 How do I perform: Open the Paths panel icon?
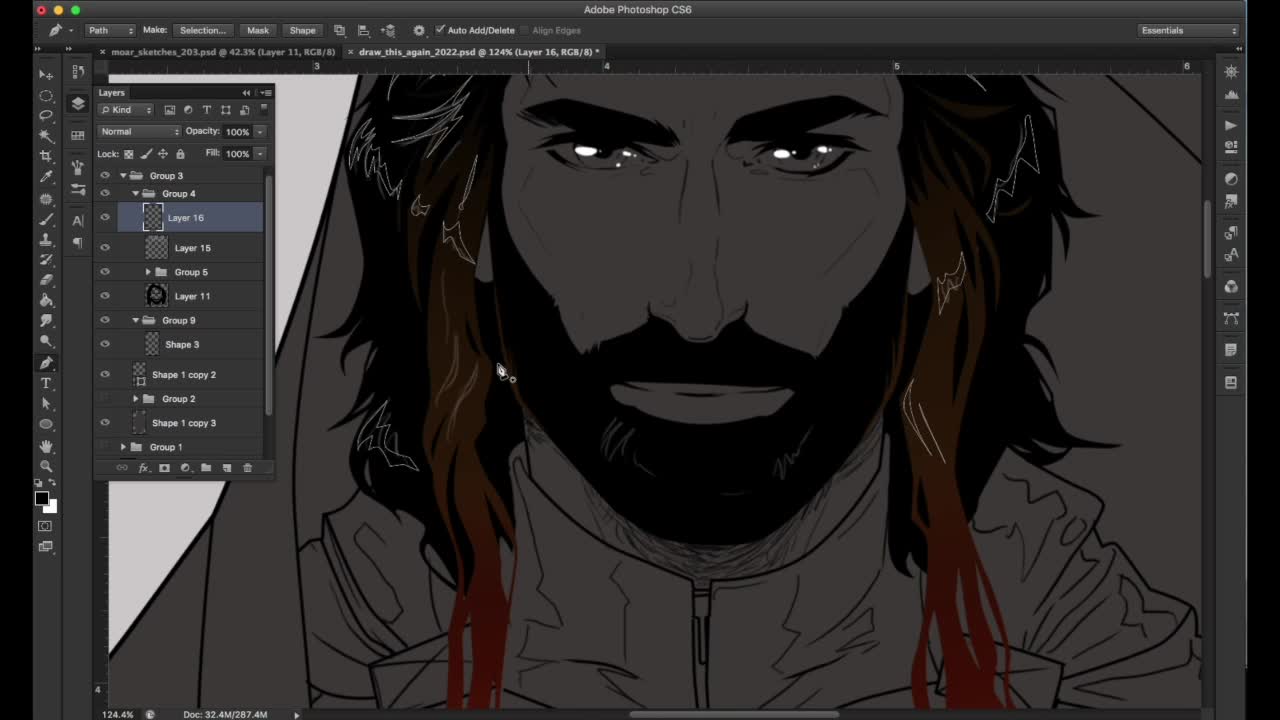pyautogui.click(x=1231, y=318)
